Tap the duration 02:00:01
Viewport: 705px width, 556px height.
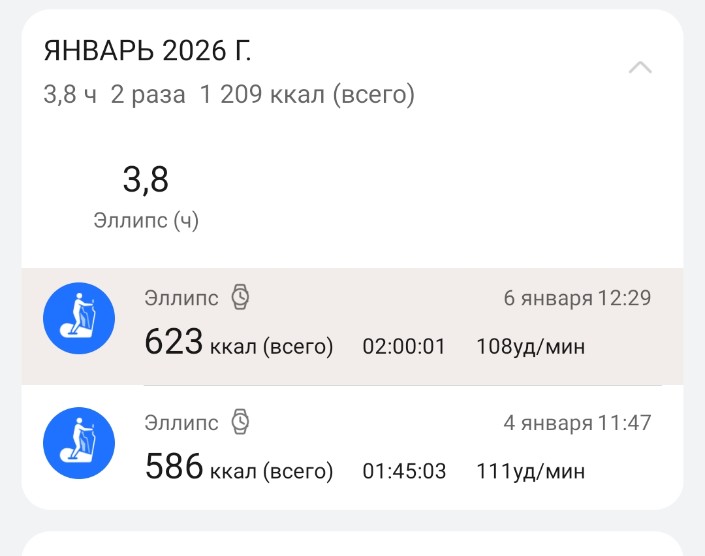[404, 347]
